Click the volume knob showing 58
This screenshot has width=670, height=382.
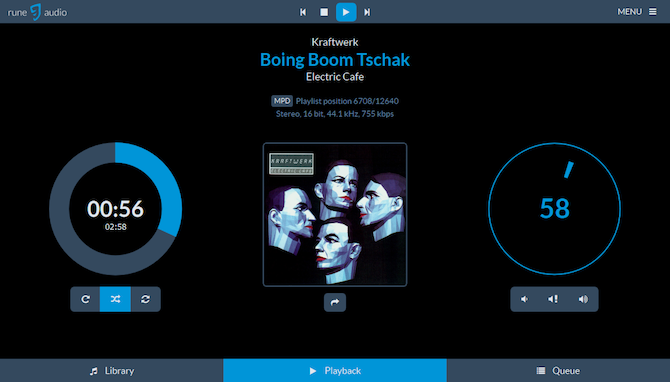(x=555, y=209)
